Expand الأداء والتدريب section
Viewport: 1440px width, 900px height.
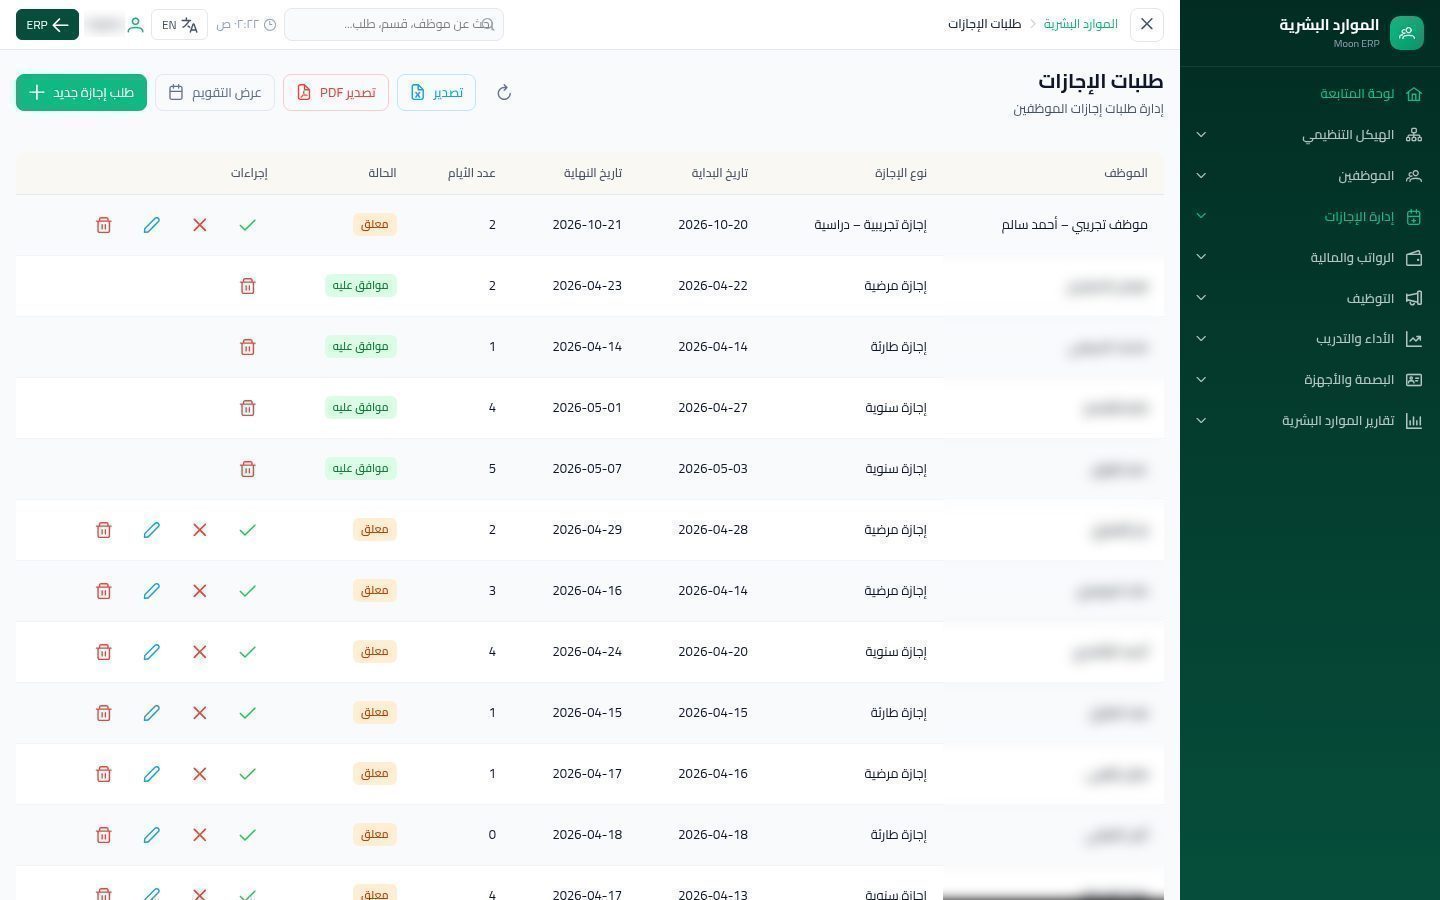[1310, 340]
